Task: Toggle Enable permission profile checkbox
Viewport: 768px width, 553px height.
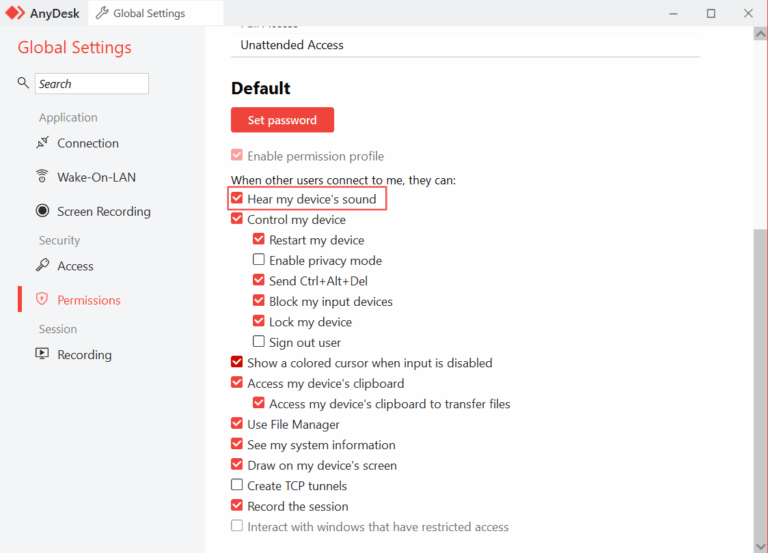Action: point(237,155)
